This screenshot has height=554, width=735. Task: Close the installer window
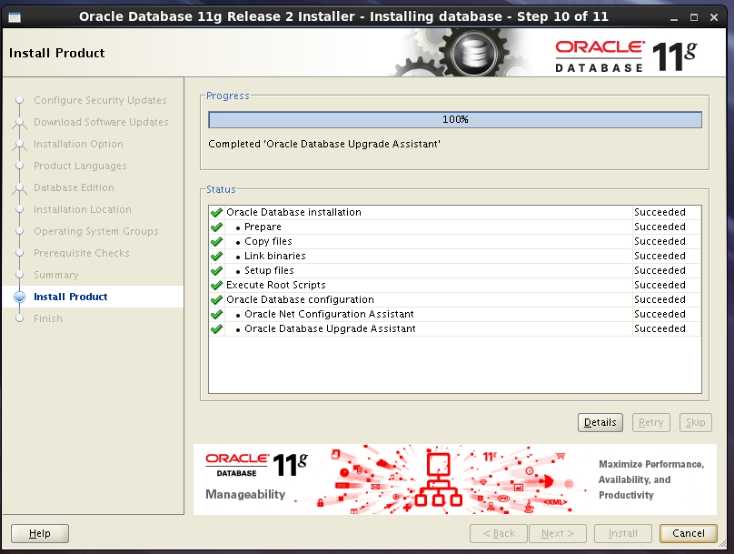coord(714,18)
